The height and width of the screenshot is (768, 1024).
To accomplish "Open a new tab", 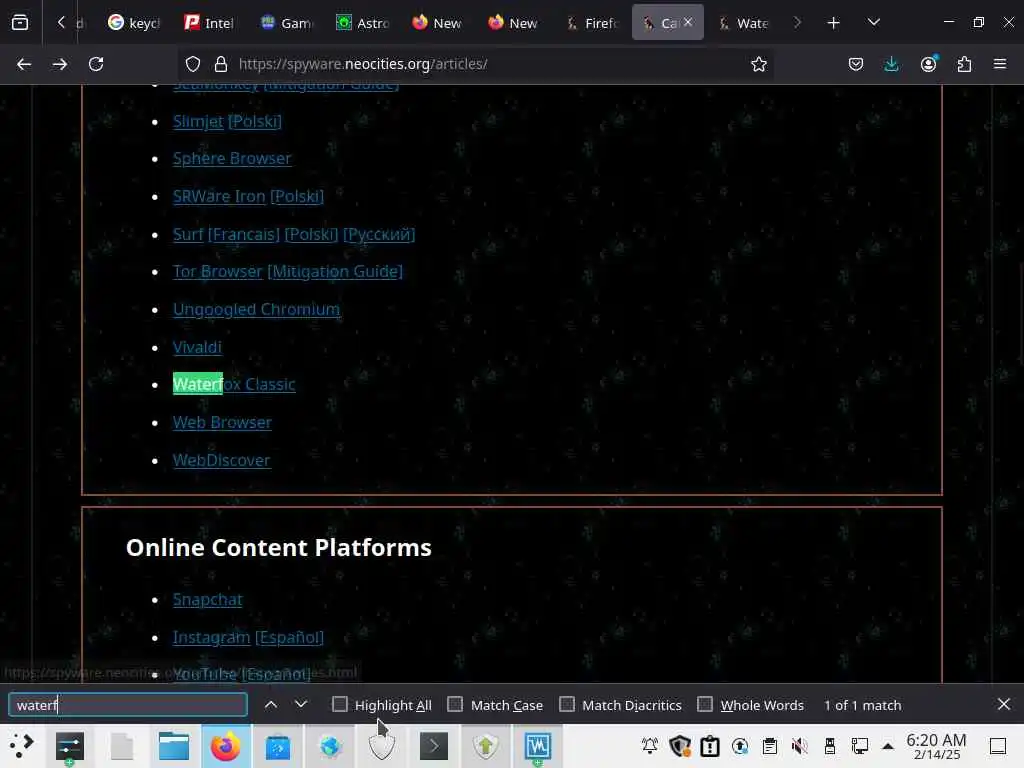I will [833, 23].
